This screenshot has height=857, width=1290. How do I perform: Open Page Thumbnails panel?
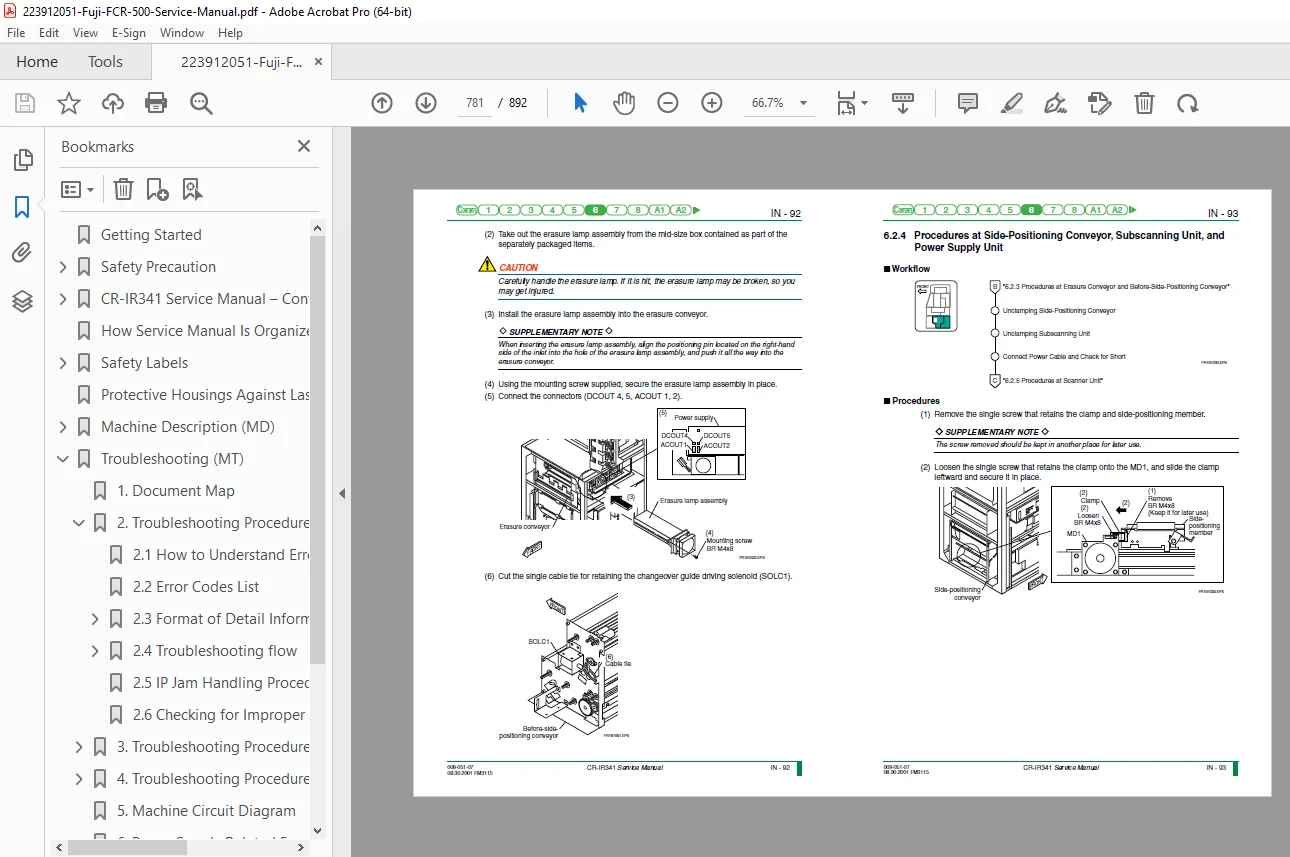point(22,160)
